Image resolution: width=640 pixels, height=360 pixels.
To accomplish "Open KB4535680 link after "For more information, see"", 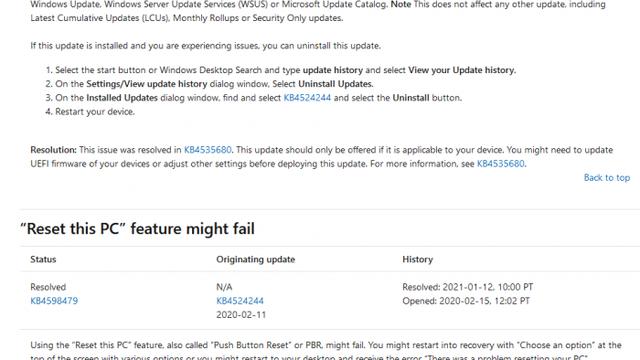I will 500,164.
